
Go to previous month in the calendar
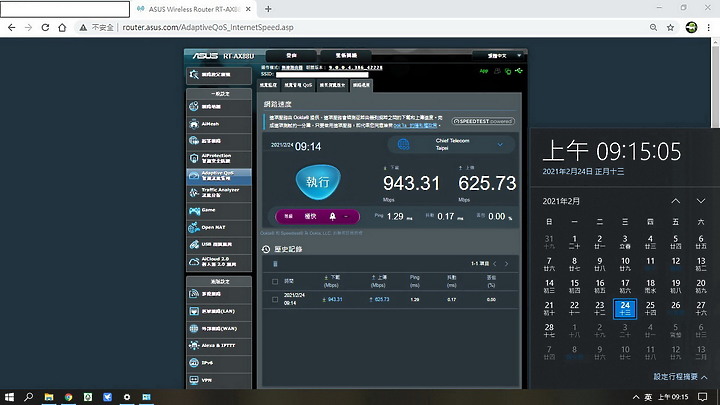tap(675, 201)
